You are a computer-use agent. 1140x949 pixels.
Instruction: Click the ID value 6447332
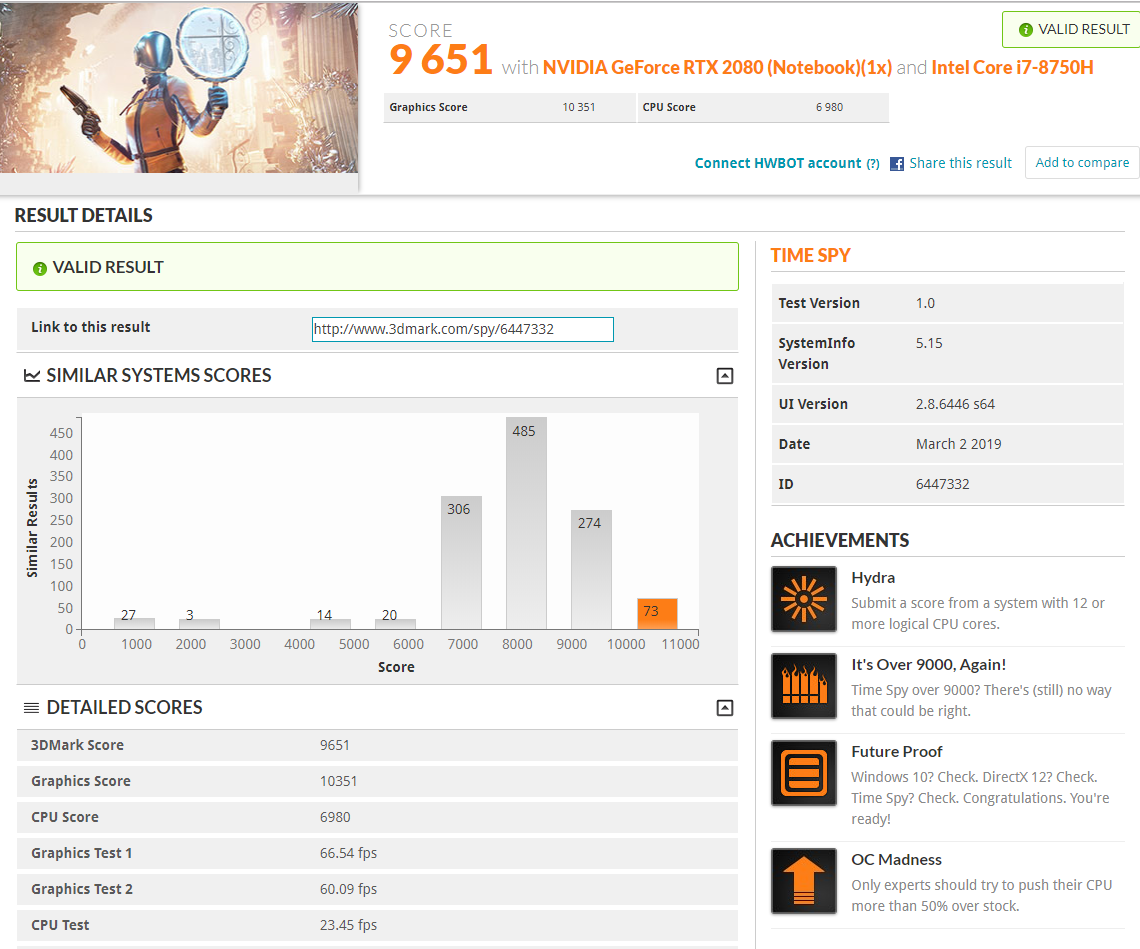point(942,484)
